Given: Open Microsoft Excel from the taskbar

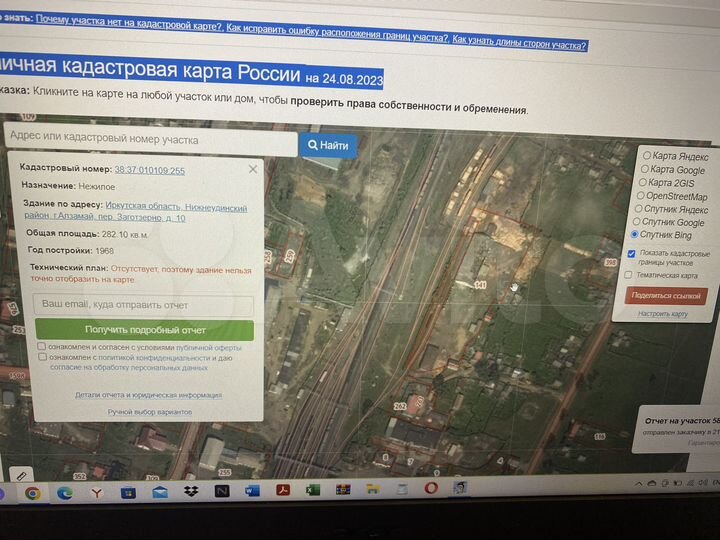Looking at the screenshot, I should (312, 491).
